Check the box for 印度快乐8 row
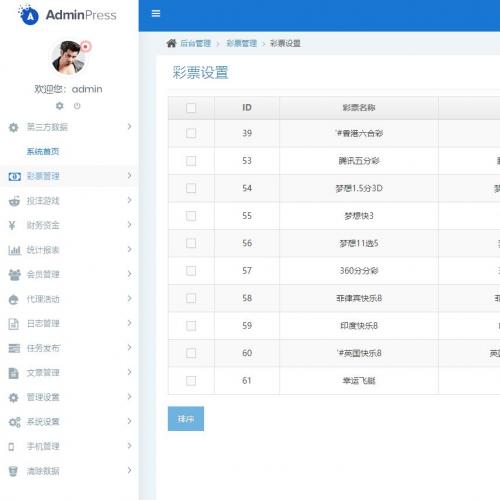The height and width of the screenshot is (500, 500). 191,326
